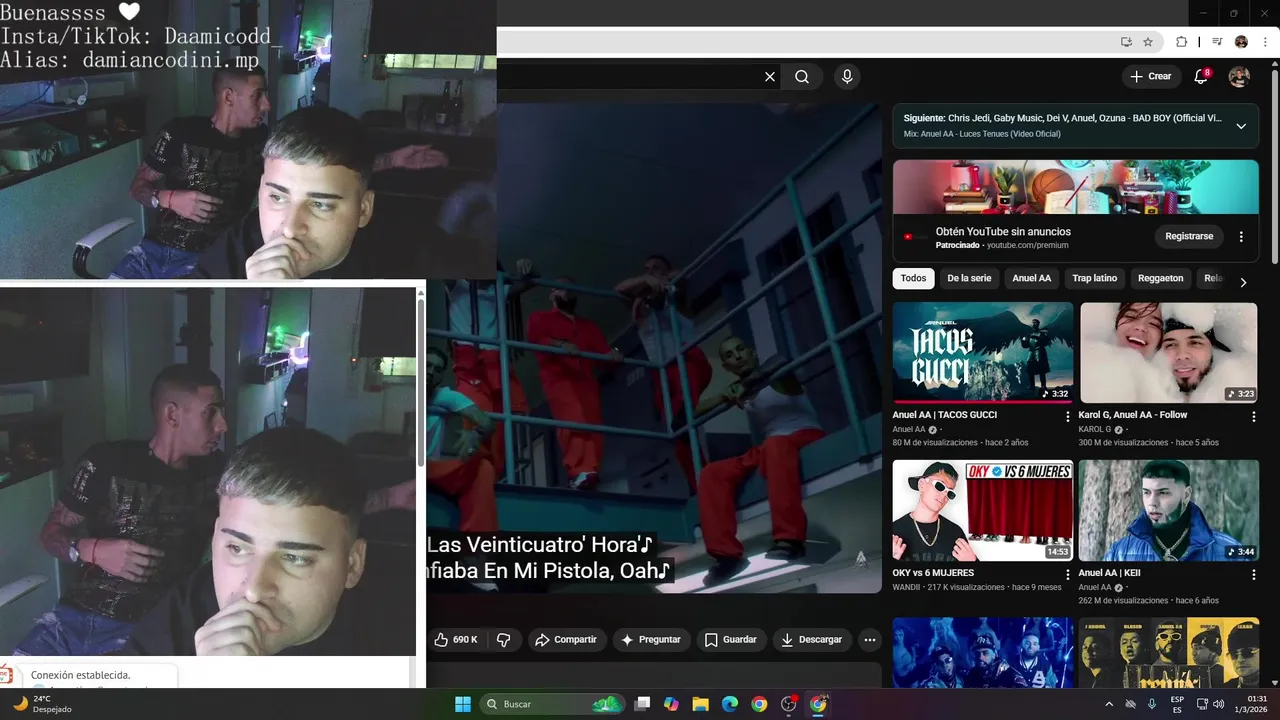Clear the YouTube search box with X
This screenshot has width=1280, height=720.
point(770,77)
